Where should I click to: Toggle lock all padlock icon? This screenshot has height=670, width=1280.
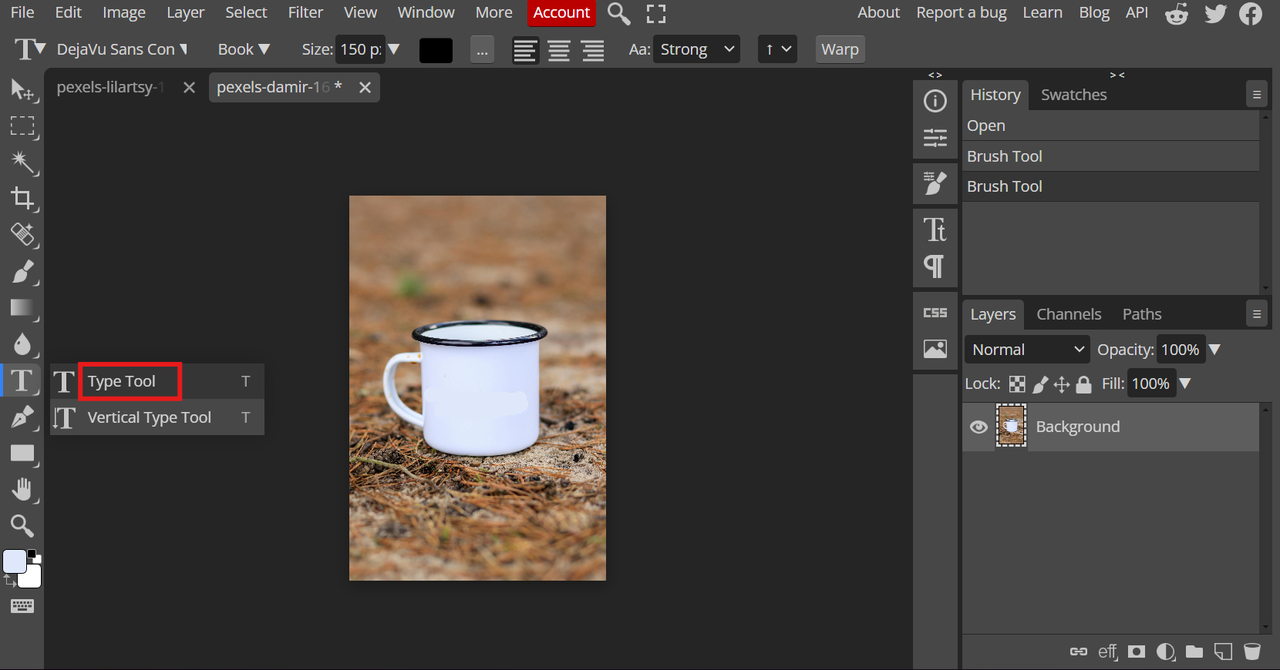(x=1084, y=384)
